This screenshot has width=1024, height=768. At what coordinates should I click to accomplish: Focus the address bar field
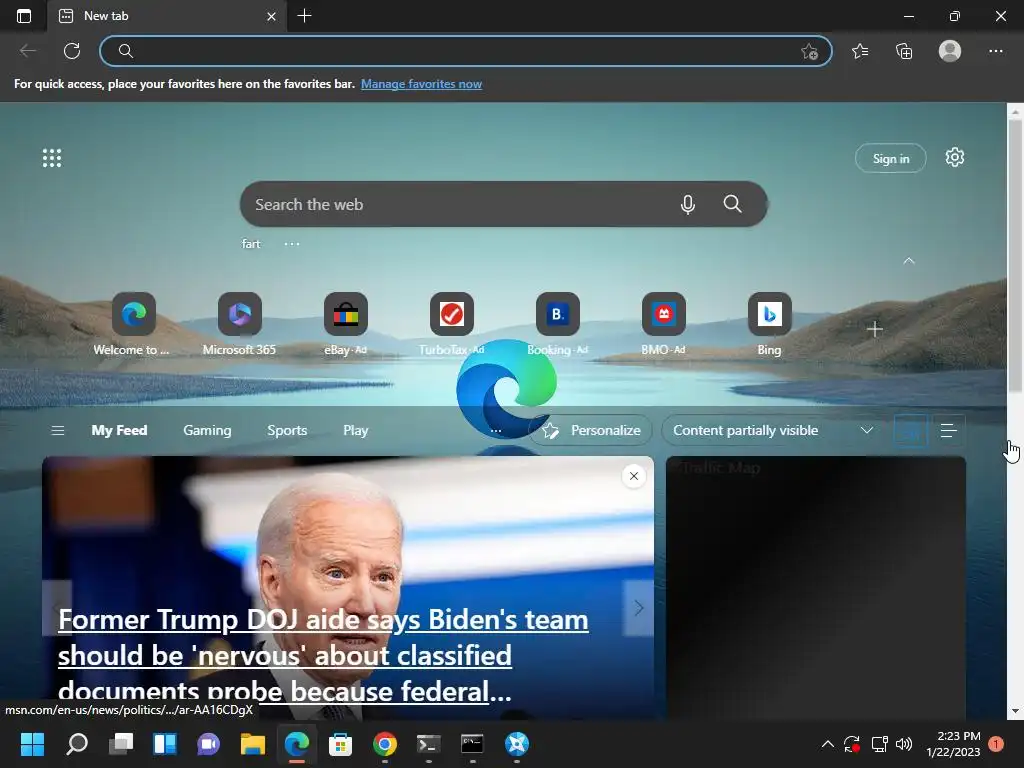[x=466, y=51]
